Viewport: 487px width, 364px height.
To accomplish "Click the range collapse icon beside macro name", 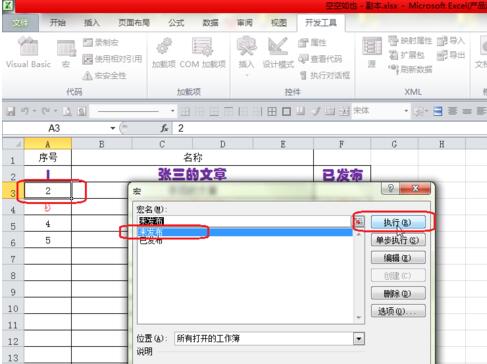I will coord(359,222).
